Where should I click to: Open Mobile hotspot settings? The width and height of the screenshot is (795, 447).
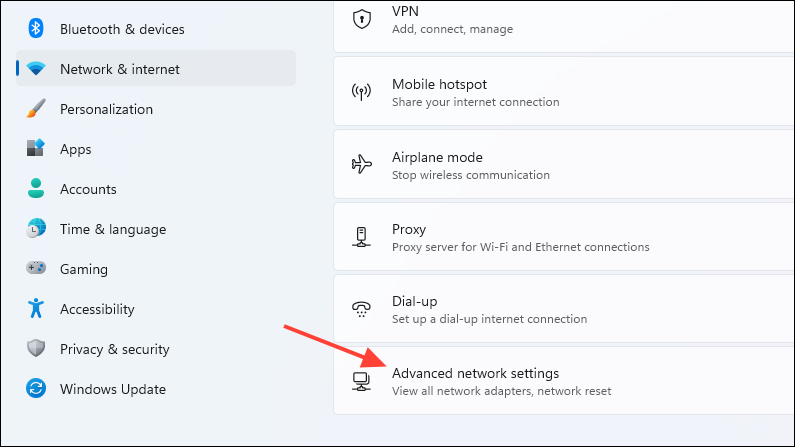[x=564, y=91]
